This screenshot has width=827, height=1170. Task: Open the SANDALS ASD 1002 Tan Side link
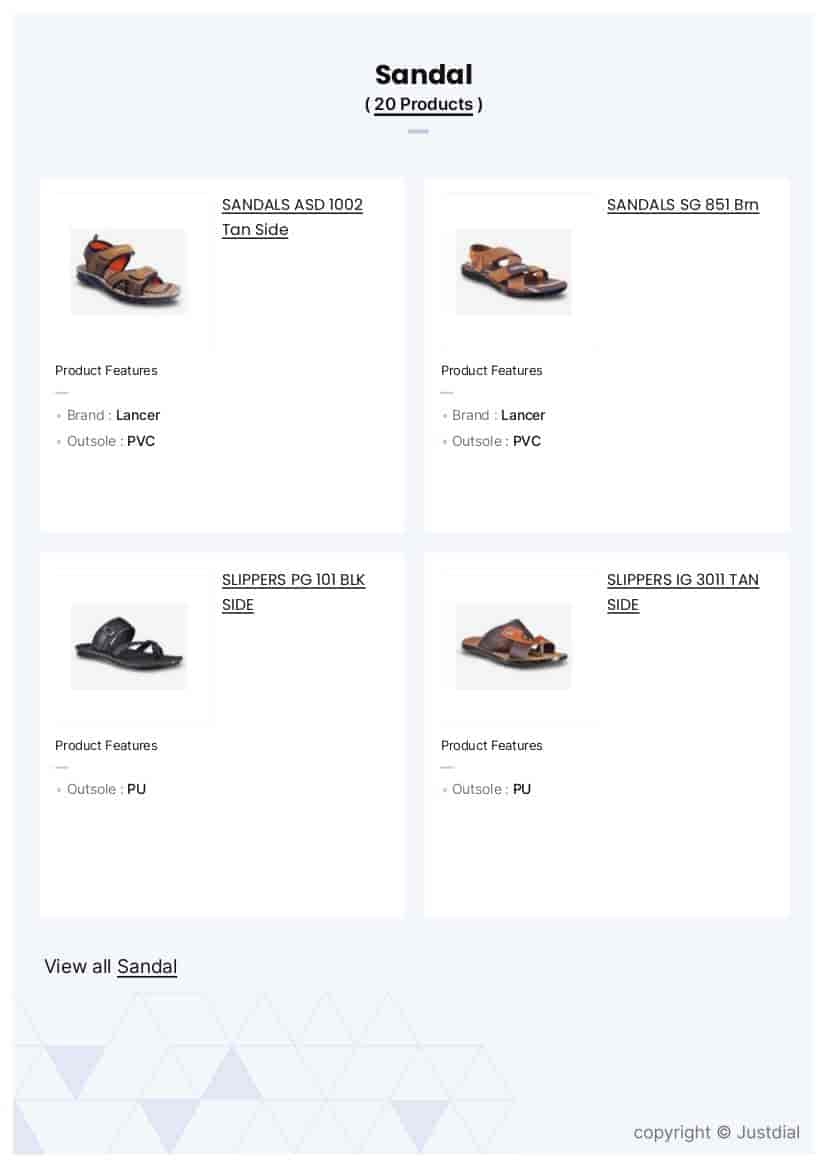point(292,217)
